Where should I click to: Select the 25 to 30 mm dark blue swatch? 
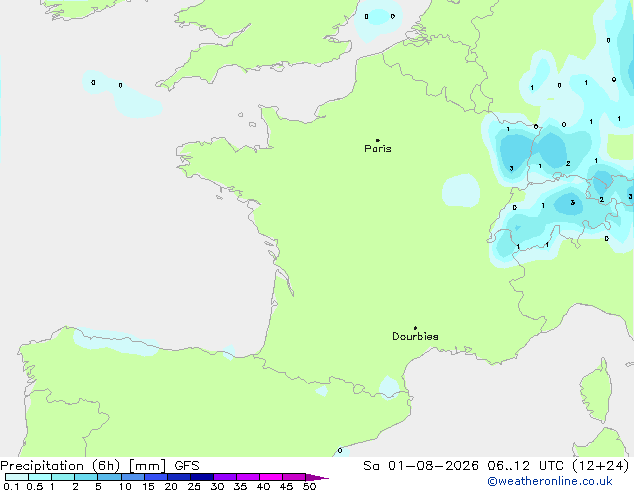pos(202,477)
